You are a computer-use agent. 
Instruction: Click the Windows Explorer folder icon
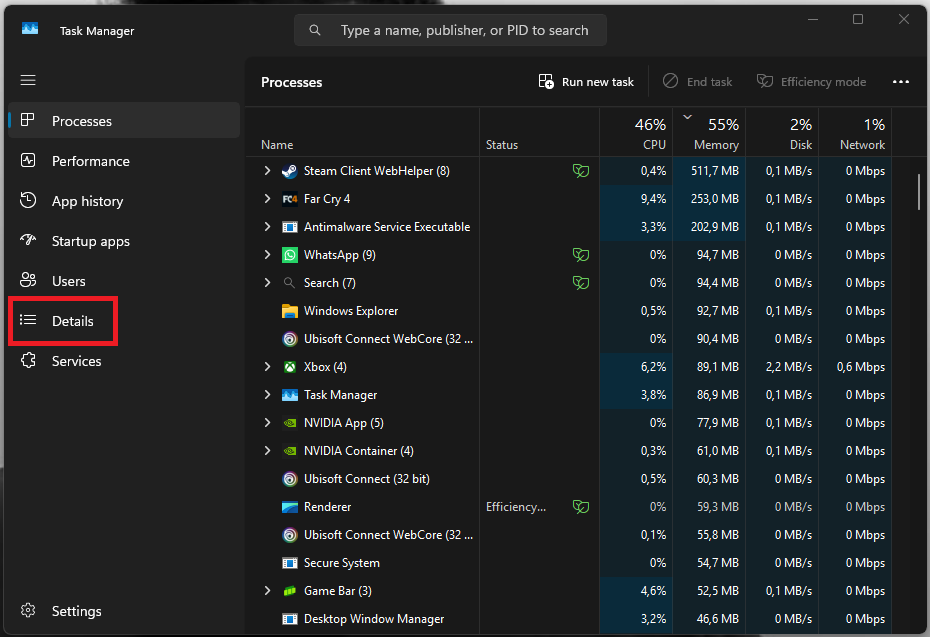pyautogui.click(x=289, y=311)
